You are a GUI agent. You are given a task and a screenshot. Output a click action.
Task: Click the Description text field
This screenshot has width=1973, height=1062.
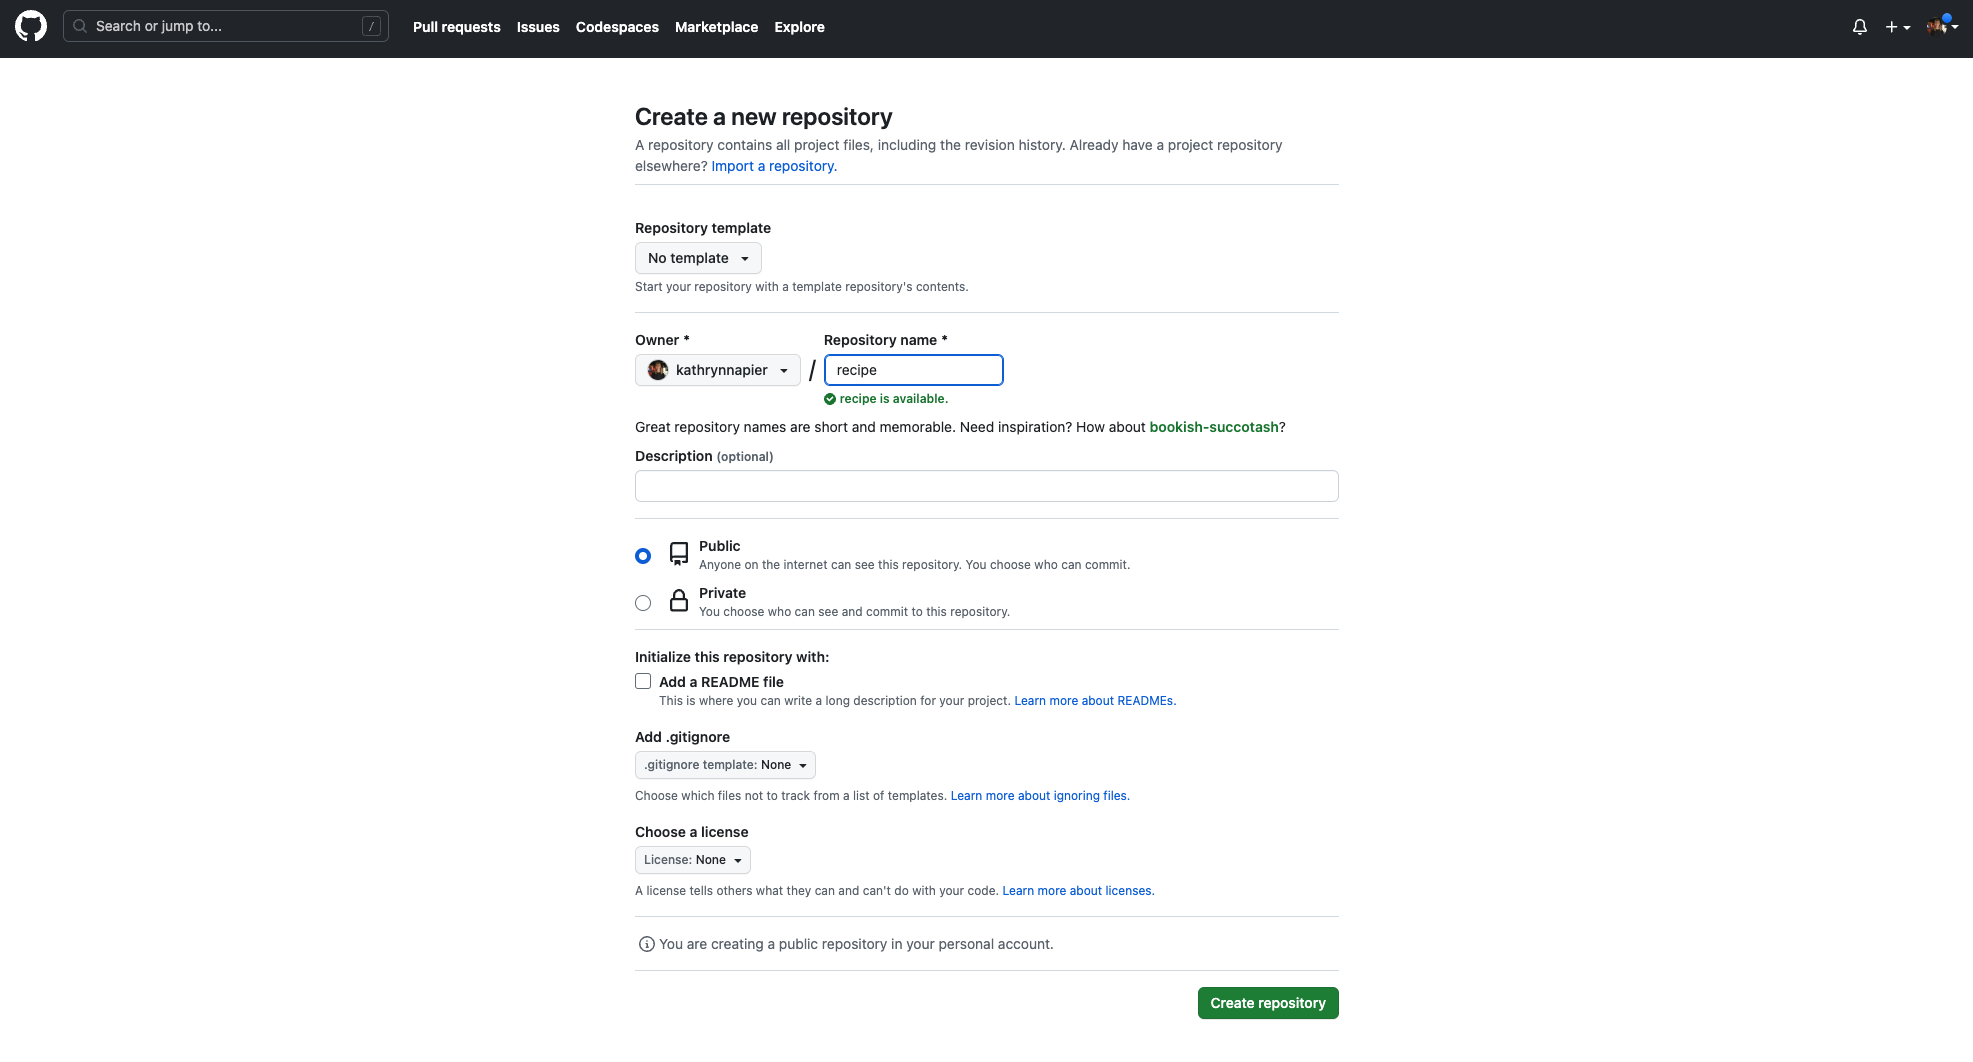coord(986,486)
